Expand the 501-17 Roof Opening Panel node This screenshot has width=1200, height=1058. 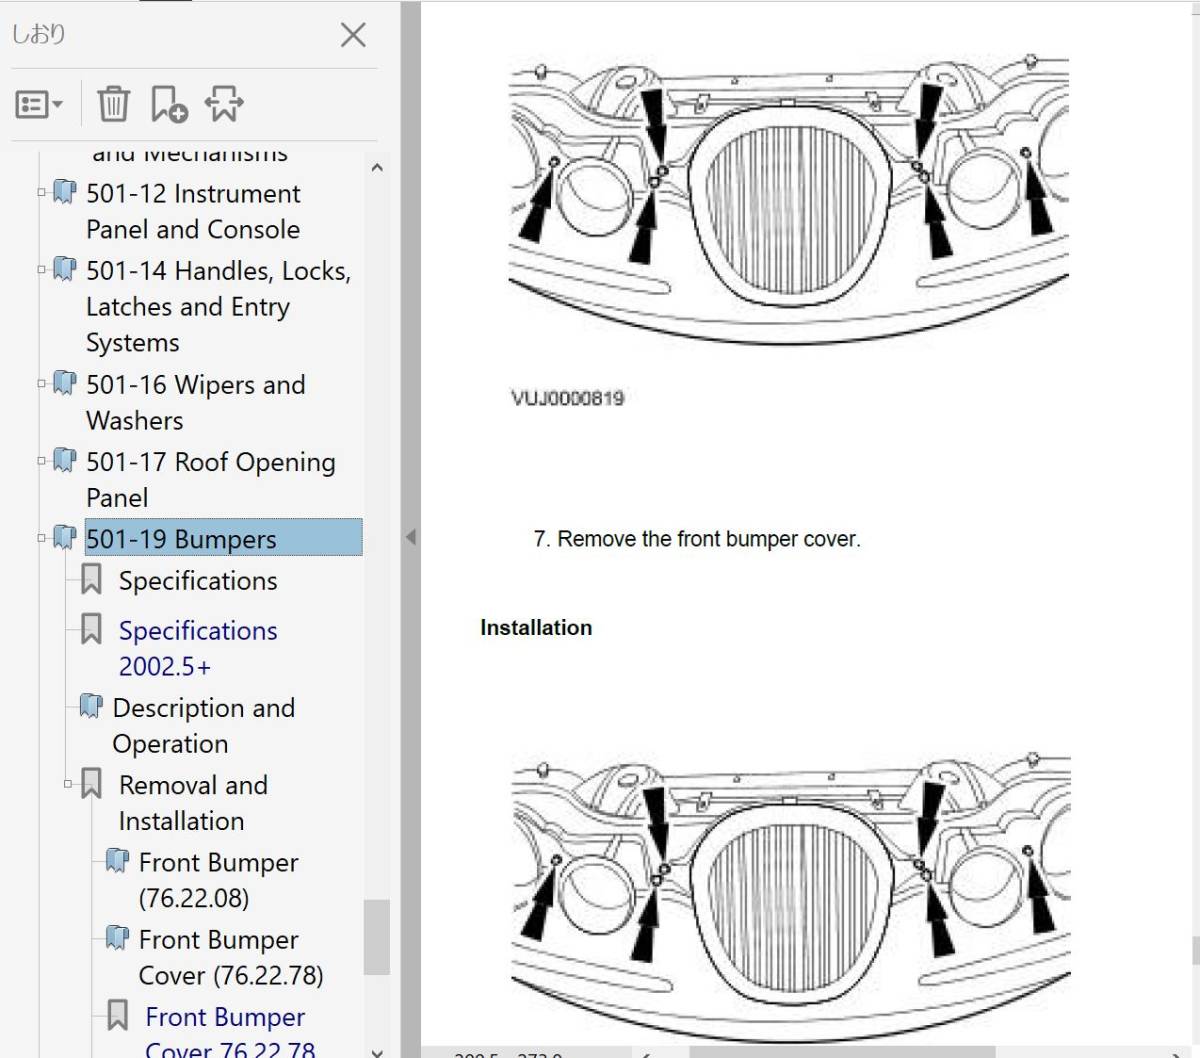(x=41, y=460)
